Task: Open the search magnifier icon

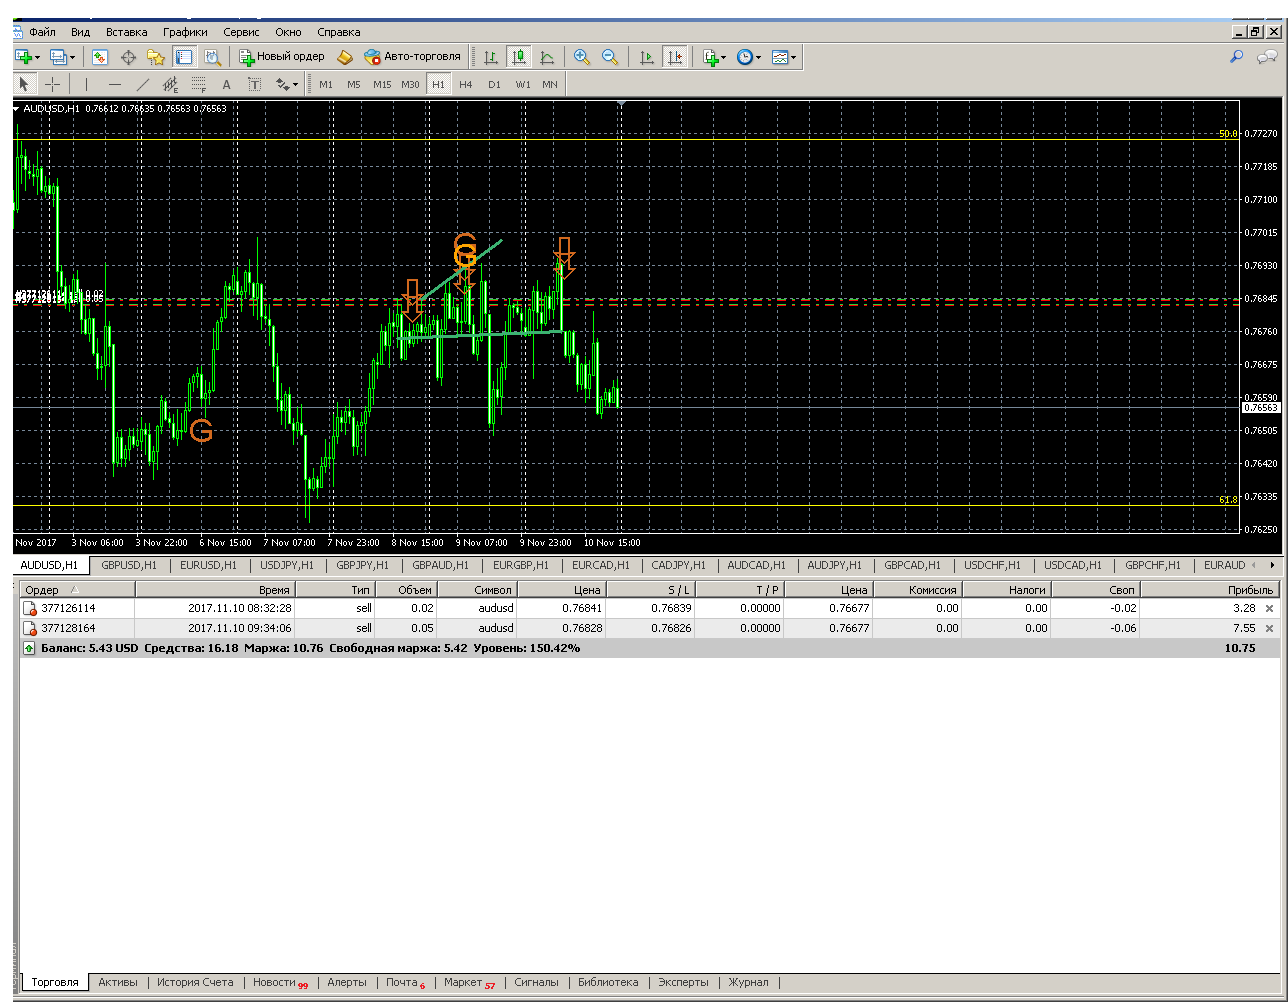Action: pos(1237,57)
